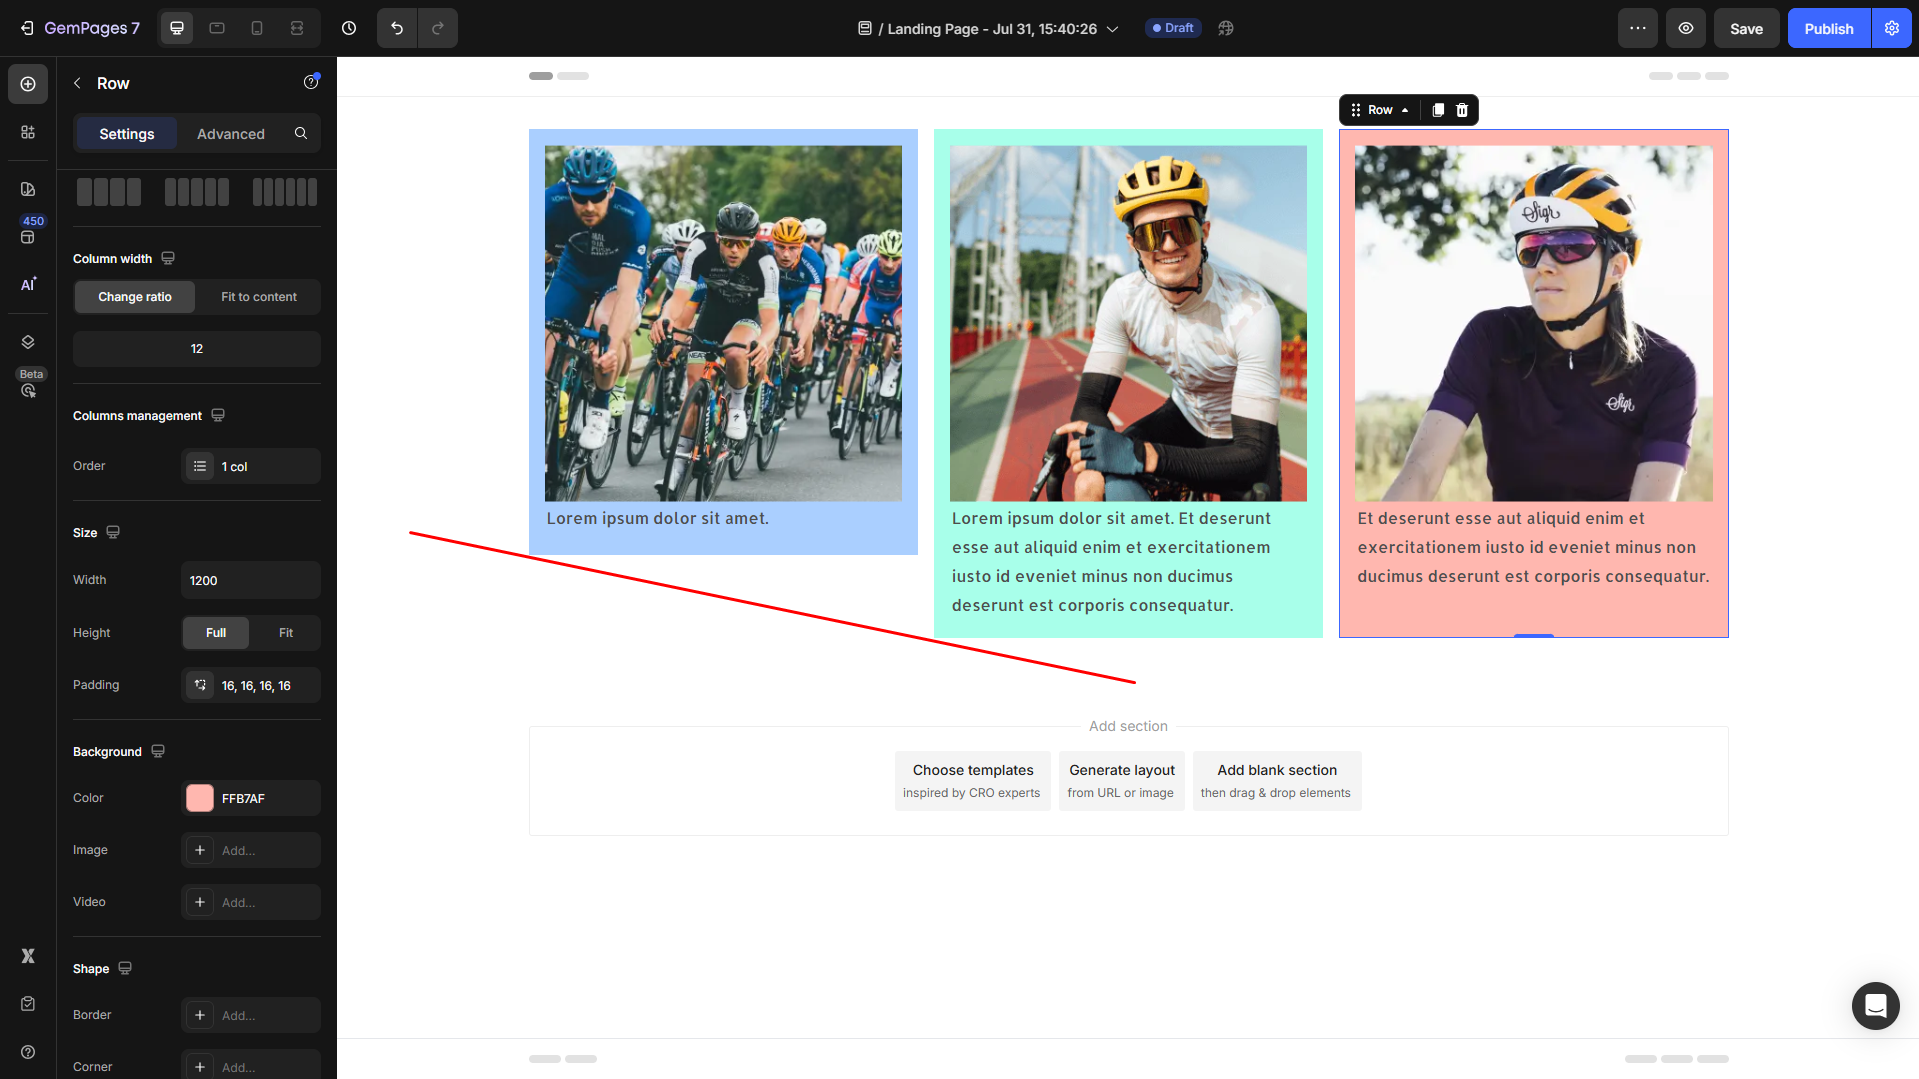This screenshot has height=1079, width=1919.
Task: Open version history clock icon
Action: point(349,28)
